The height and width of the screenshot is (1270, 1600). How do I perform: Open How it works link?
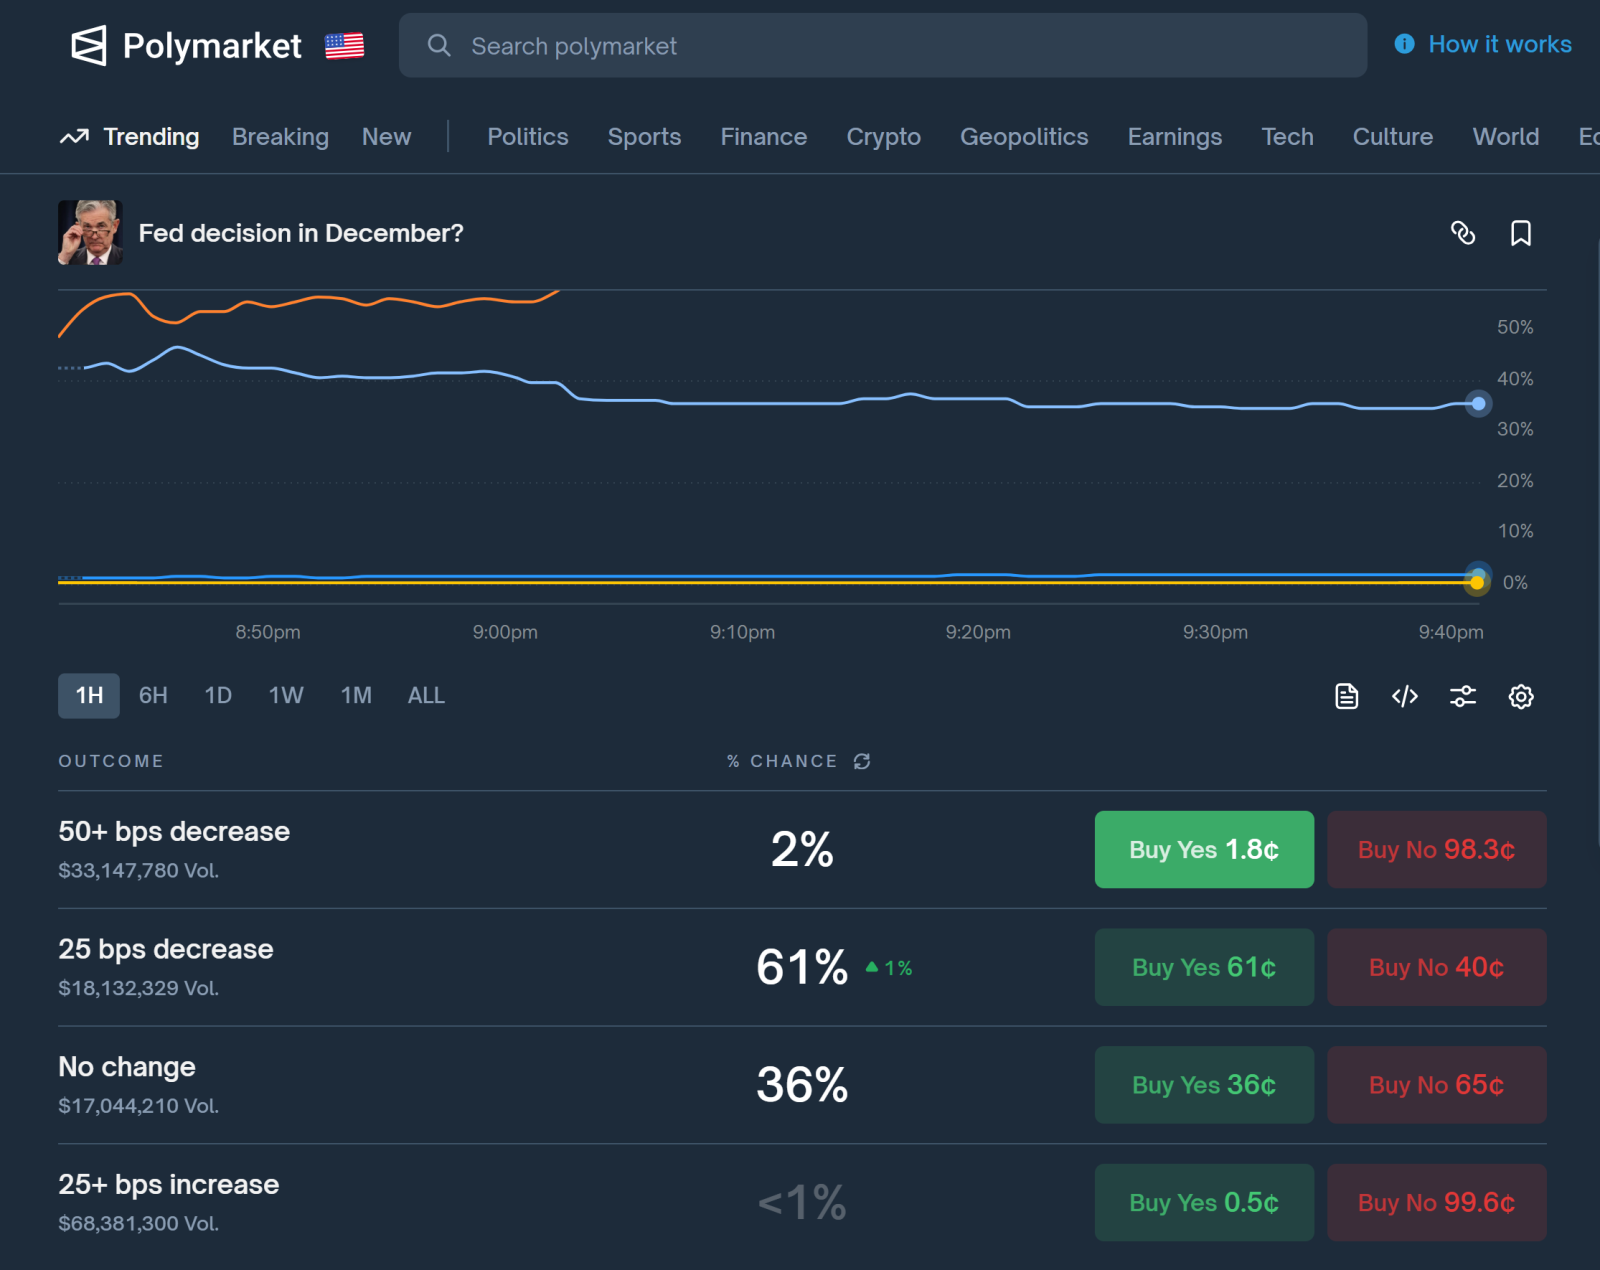pos(1499,44)
